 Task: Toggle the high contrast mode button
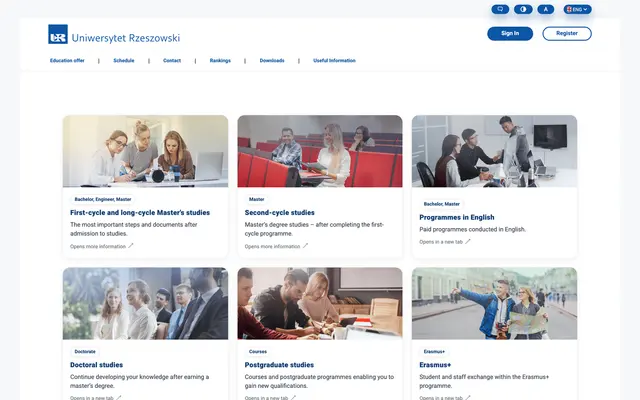coord(523,9)
